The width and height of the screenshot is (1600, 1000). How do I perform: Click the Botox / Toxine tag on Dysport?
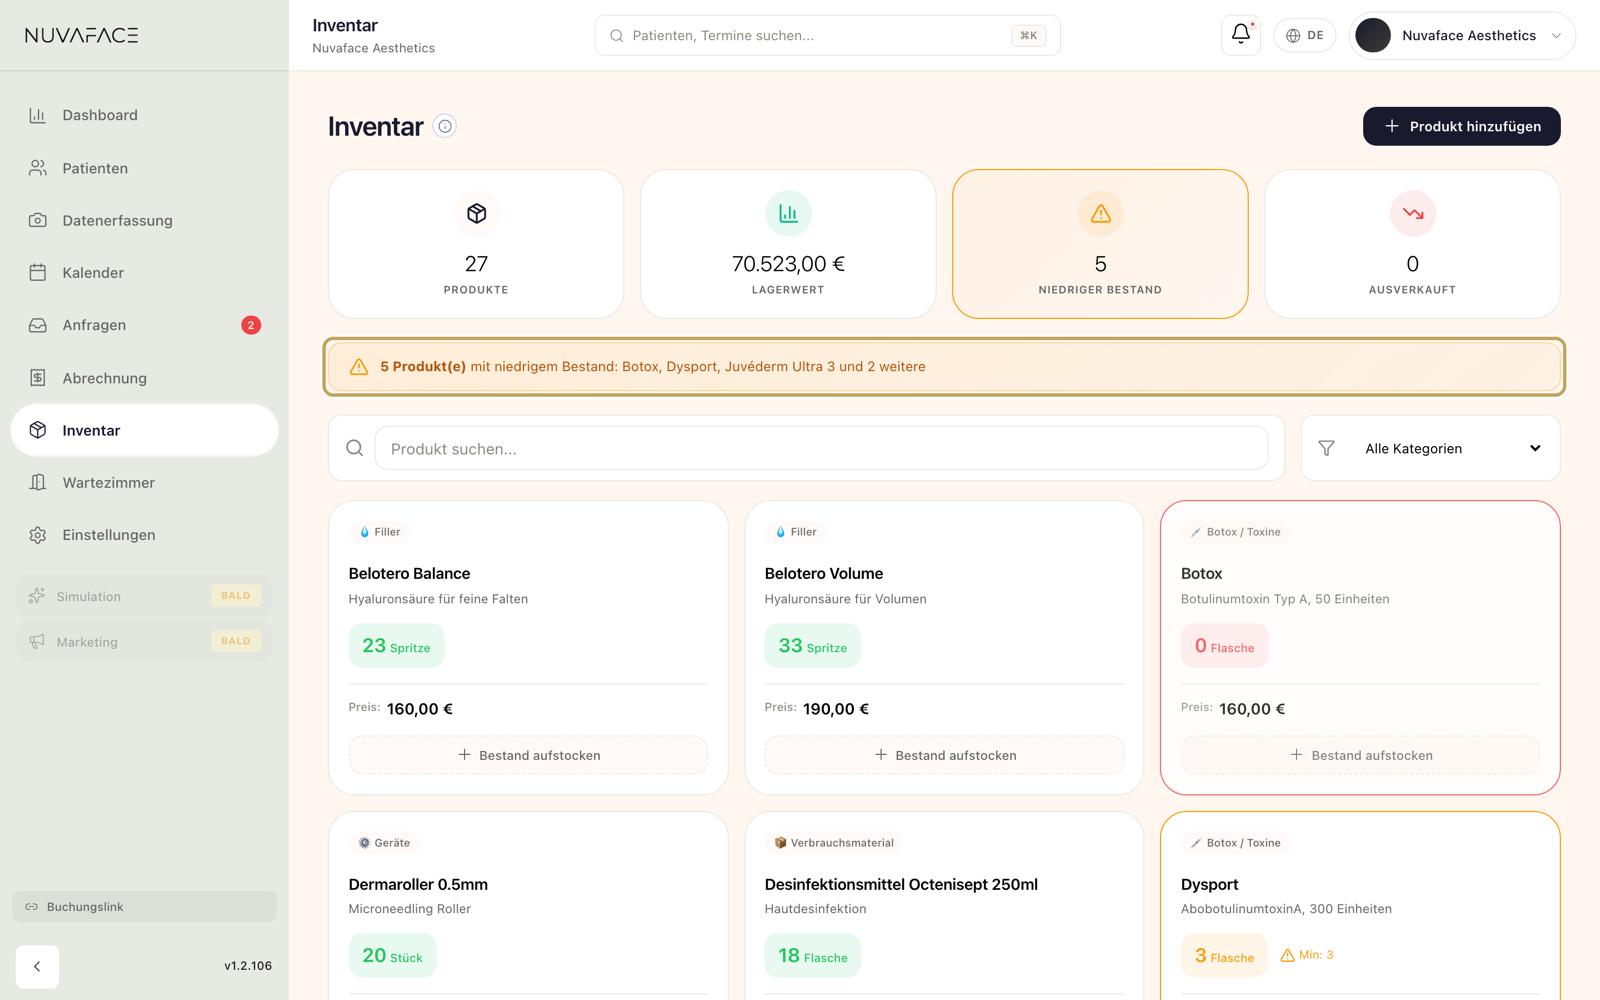(x=1235, y=843)
